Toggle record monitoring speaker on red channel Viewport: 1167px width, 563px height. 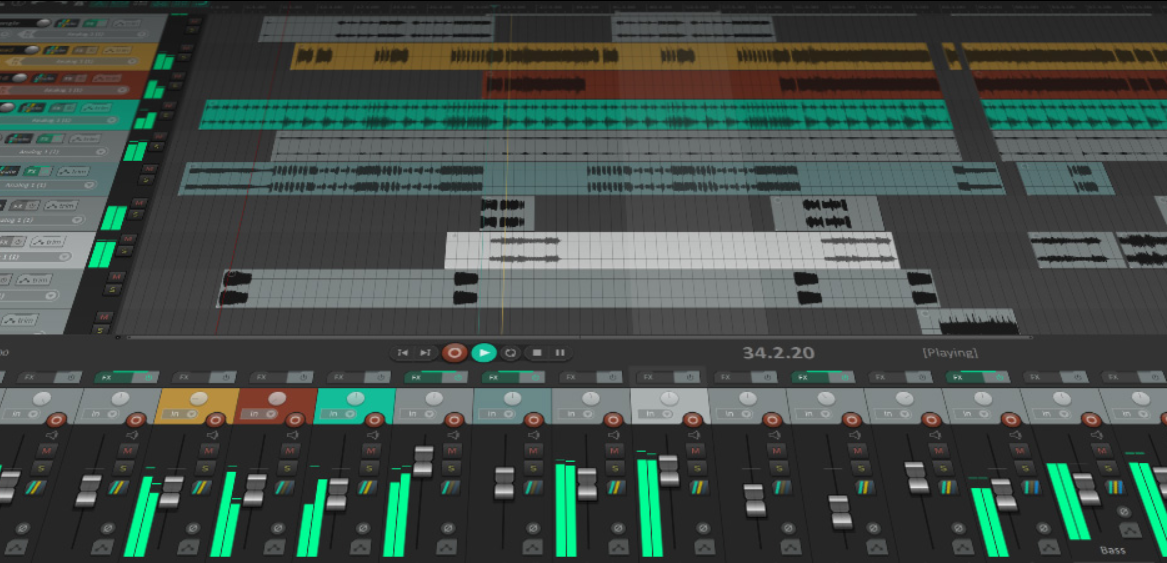292,435
